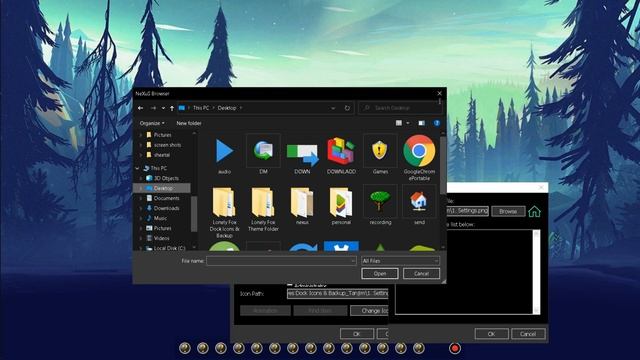Expand the Documents tree node
Screen dimensions: 640x360
pos(141,198)
